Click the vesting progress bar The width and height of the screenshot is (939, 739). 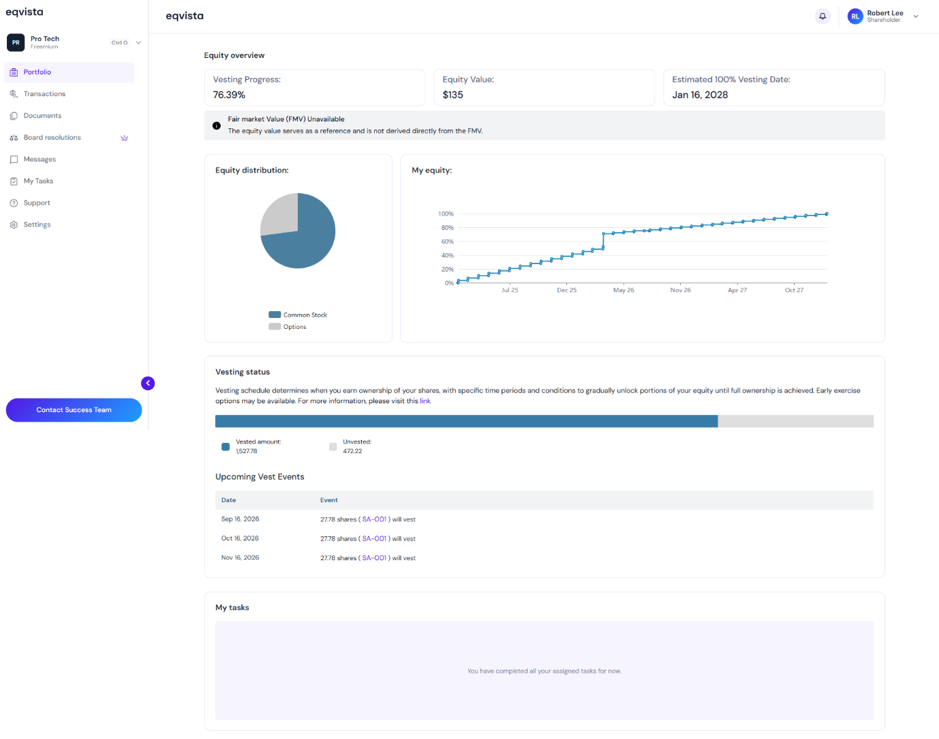tap(544, 421)
